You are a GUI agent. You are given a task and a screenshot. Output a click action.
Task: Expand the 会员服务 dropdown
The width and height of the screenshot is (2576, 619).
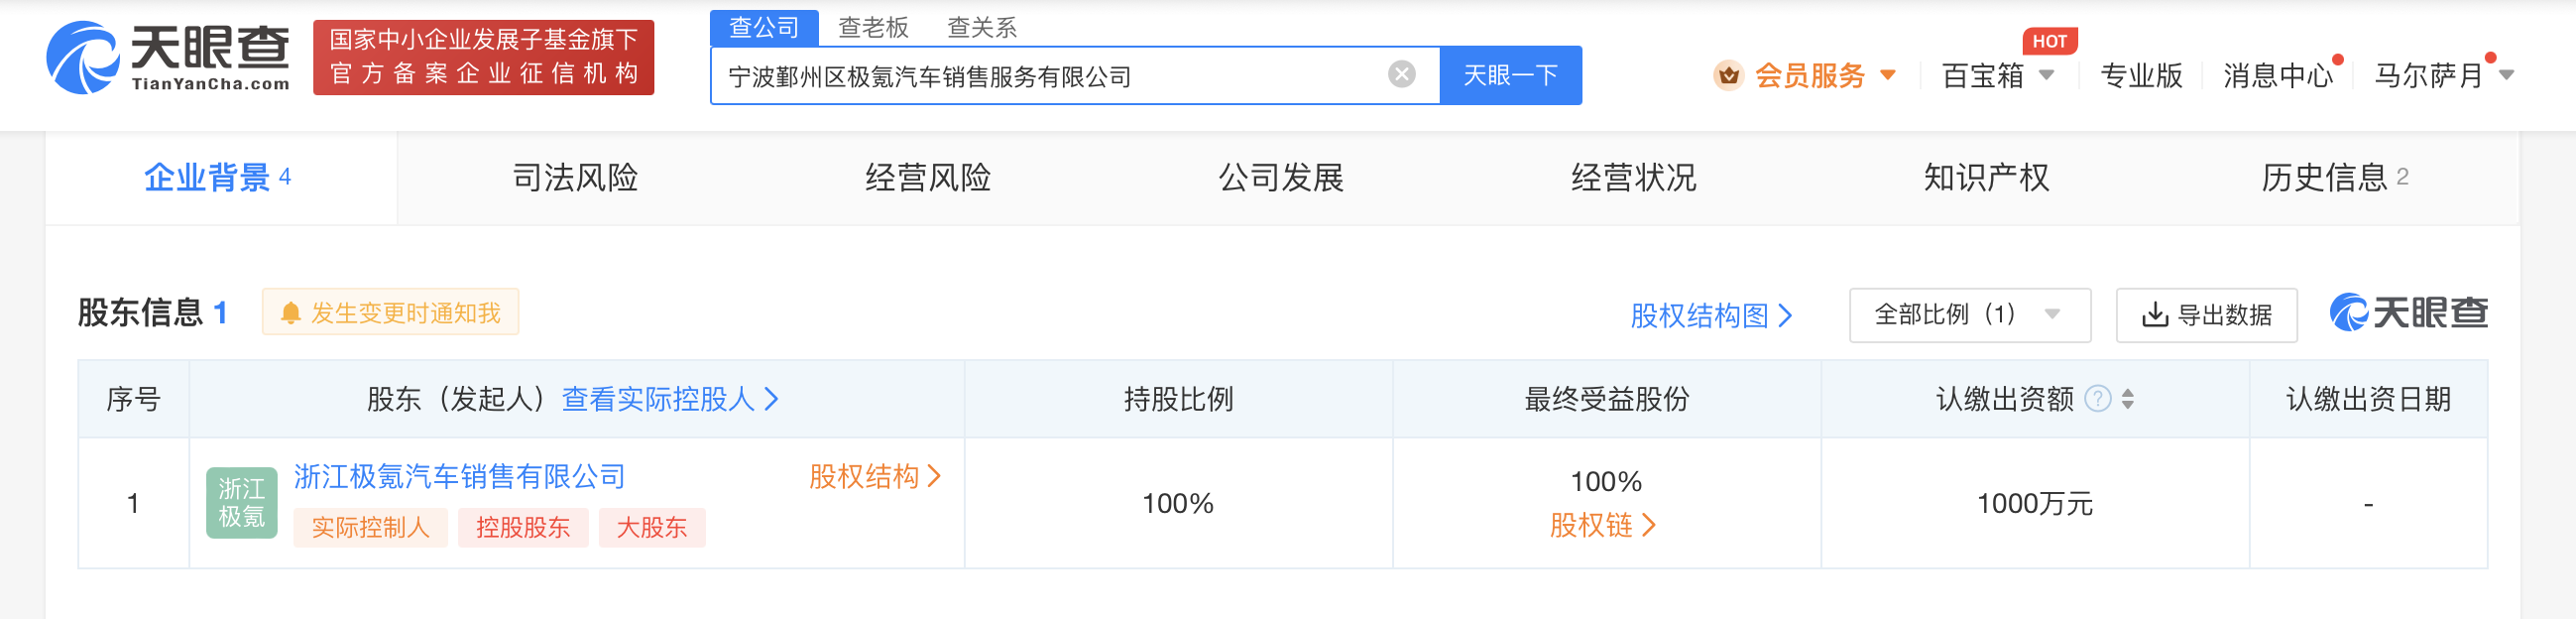pyautogui.click(x=1888, y=75)
